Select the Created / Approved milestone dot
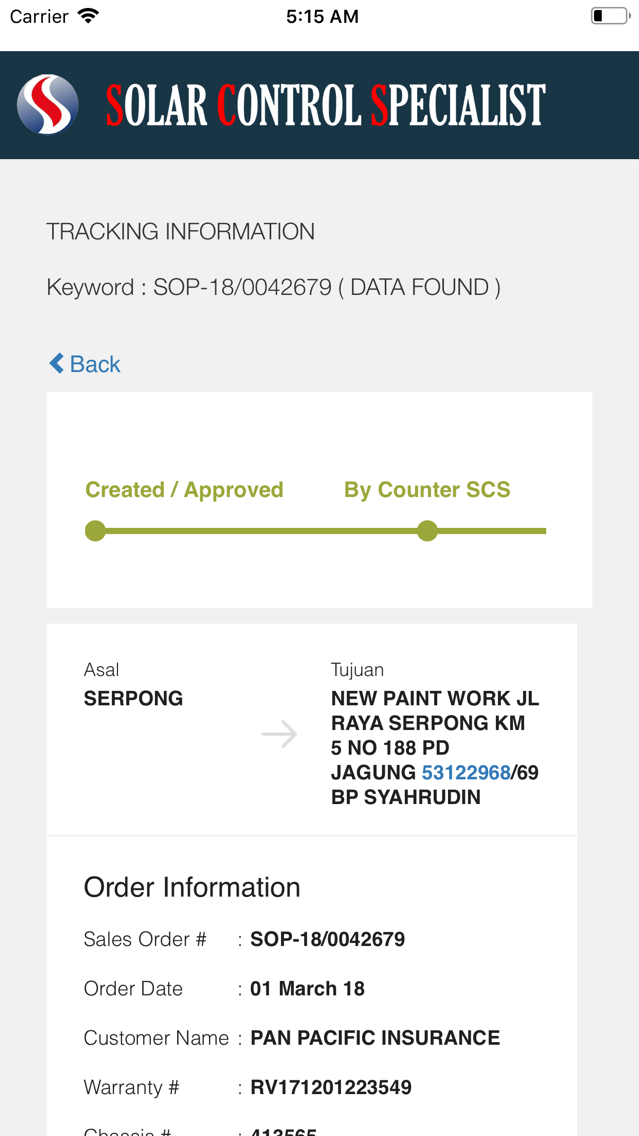 click(95, 531)
